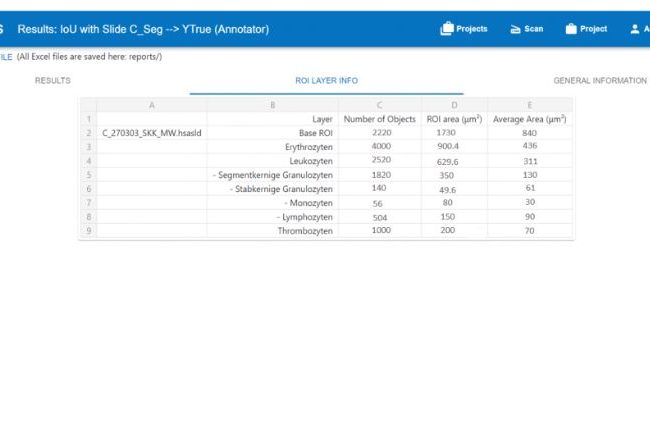Click the Projects briefcase icon
This screenshot has width=650, height=430.
click(447, 29)
